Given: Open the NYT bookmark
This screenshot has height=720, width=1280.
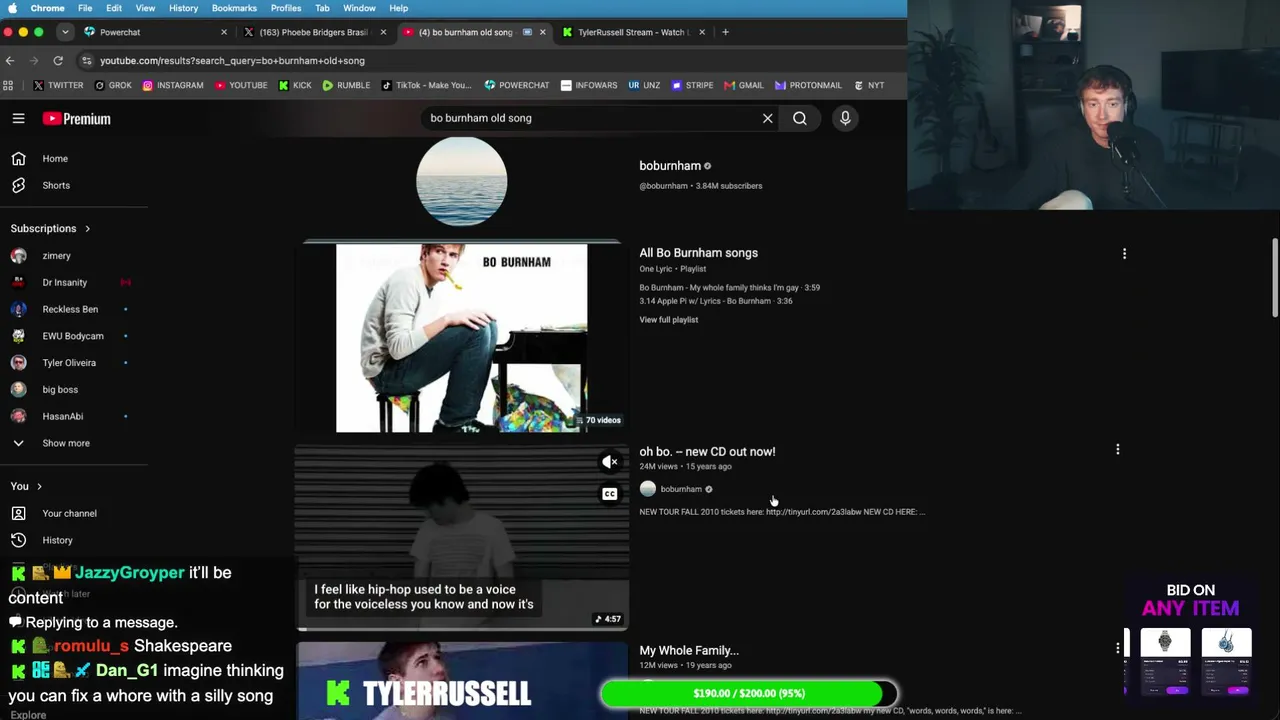Looking at the screenshot, I should point(869,85).
